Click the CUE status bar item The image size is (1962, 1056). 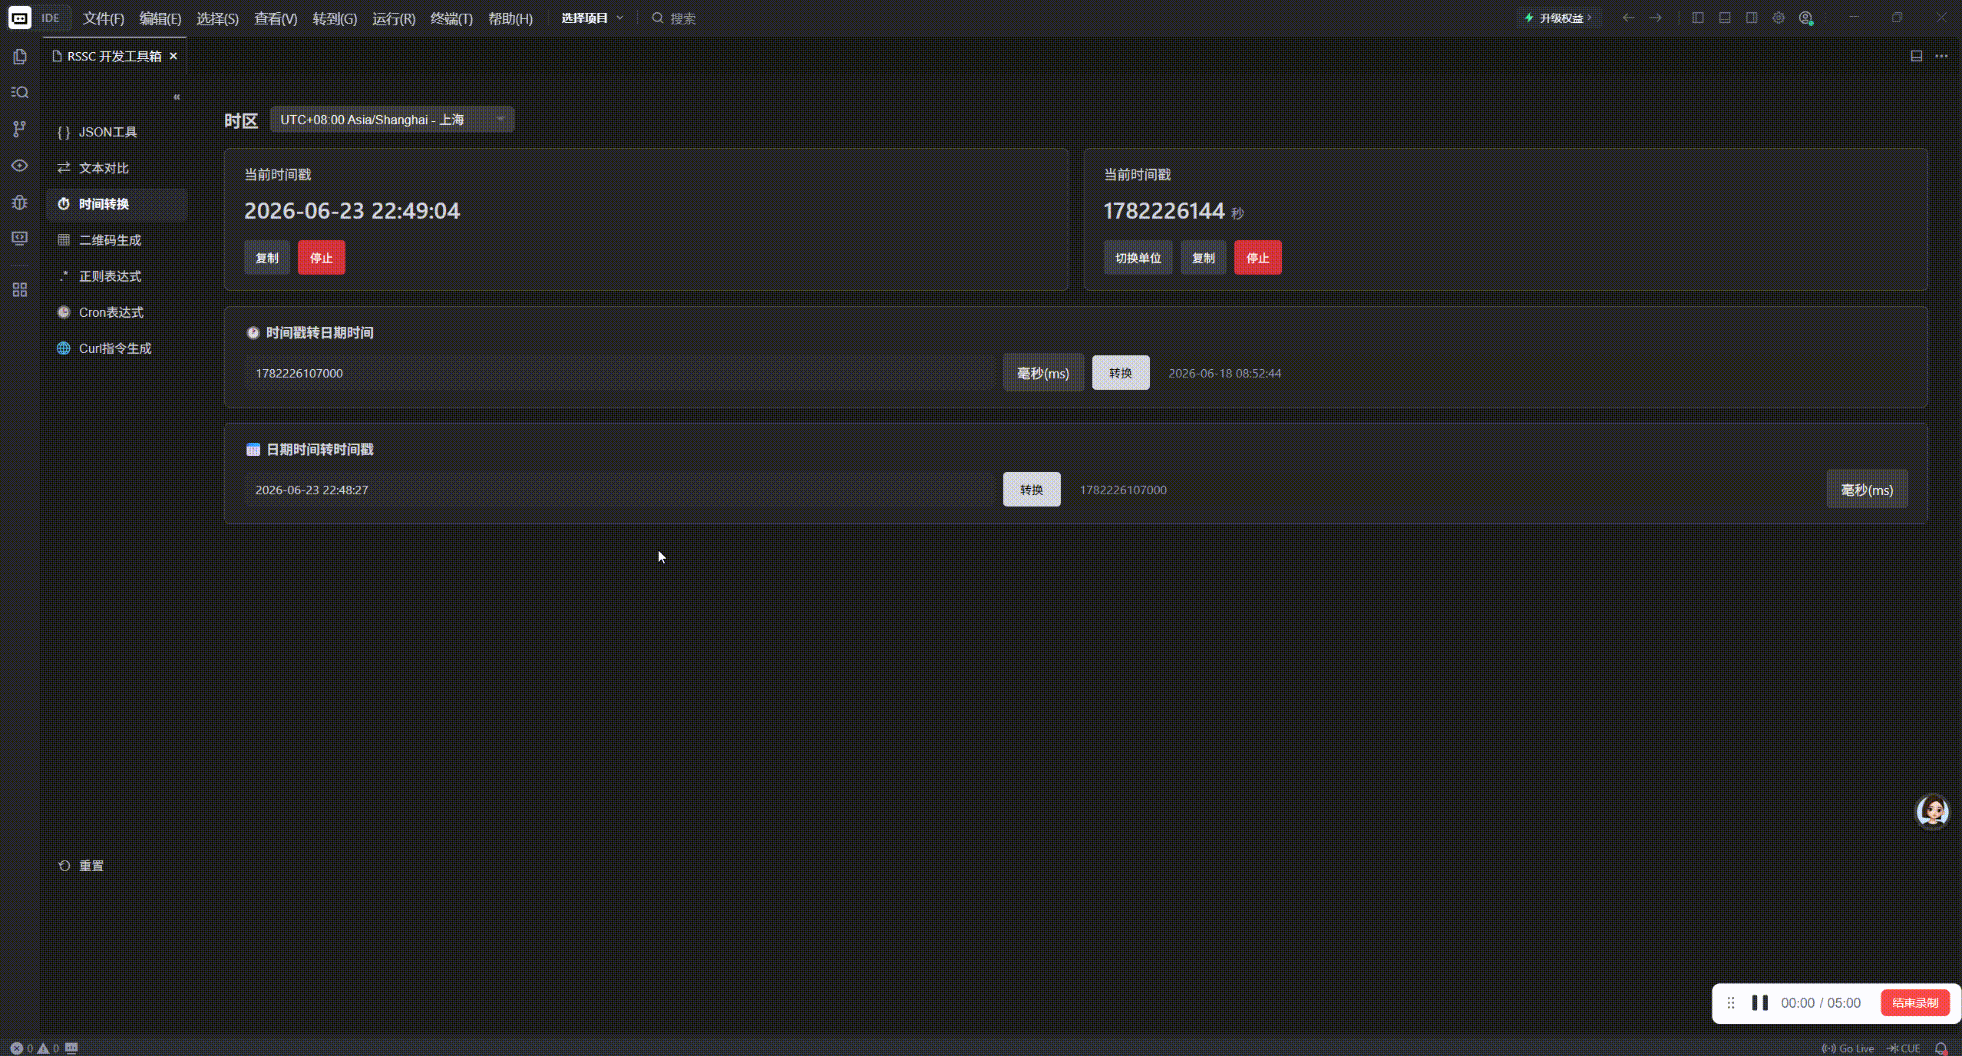1904,1048
